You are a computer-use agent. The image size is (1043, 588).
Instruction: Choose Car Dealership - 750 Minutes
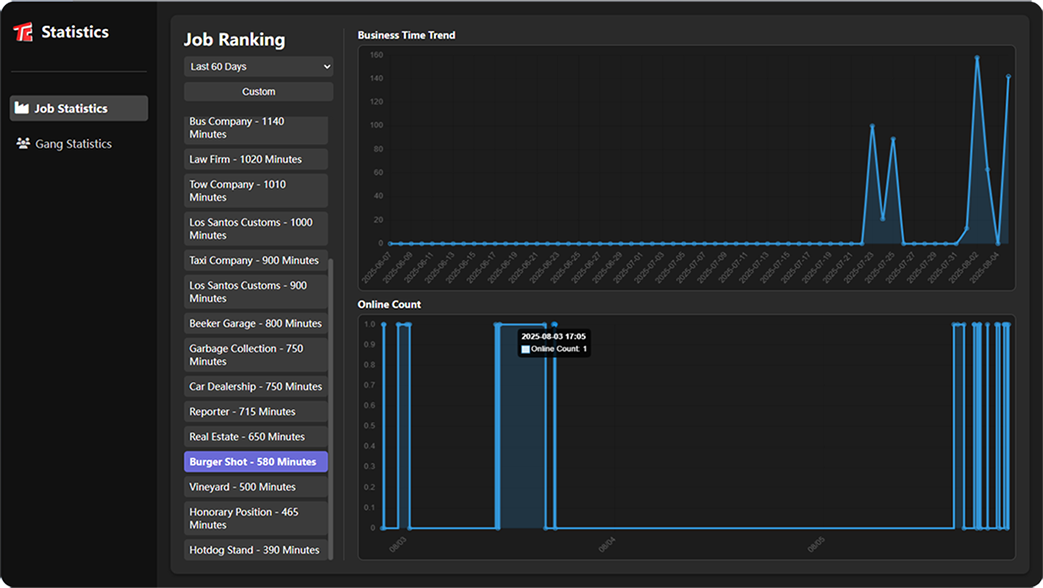pyautogui.click(x=255, y=387)
